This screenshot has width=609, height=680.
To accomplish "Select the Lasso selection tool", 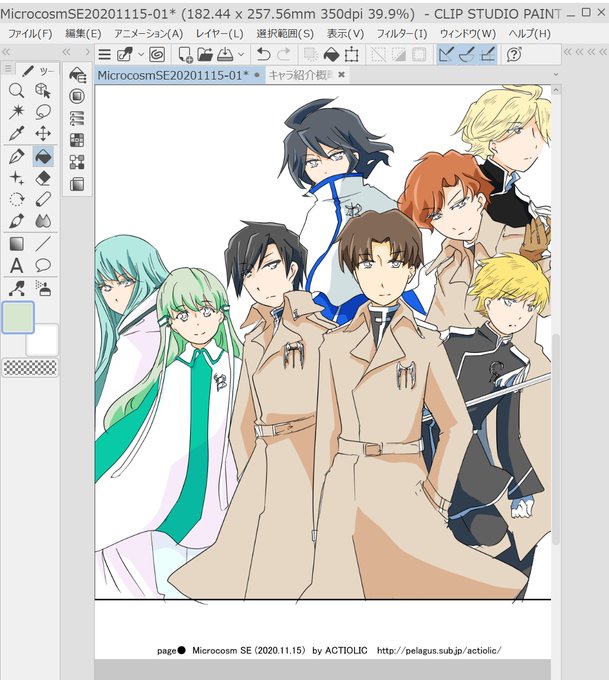I will (43, 112).
